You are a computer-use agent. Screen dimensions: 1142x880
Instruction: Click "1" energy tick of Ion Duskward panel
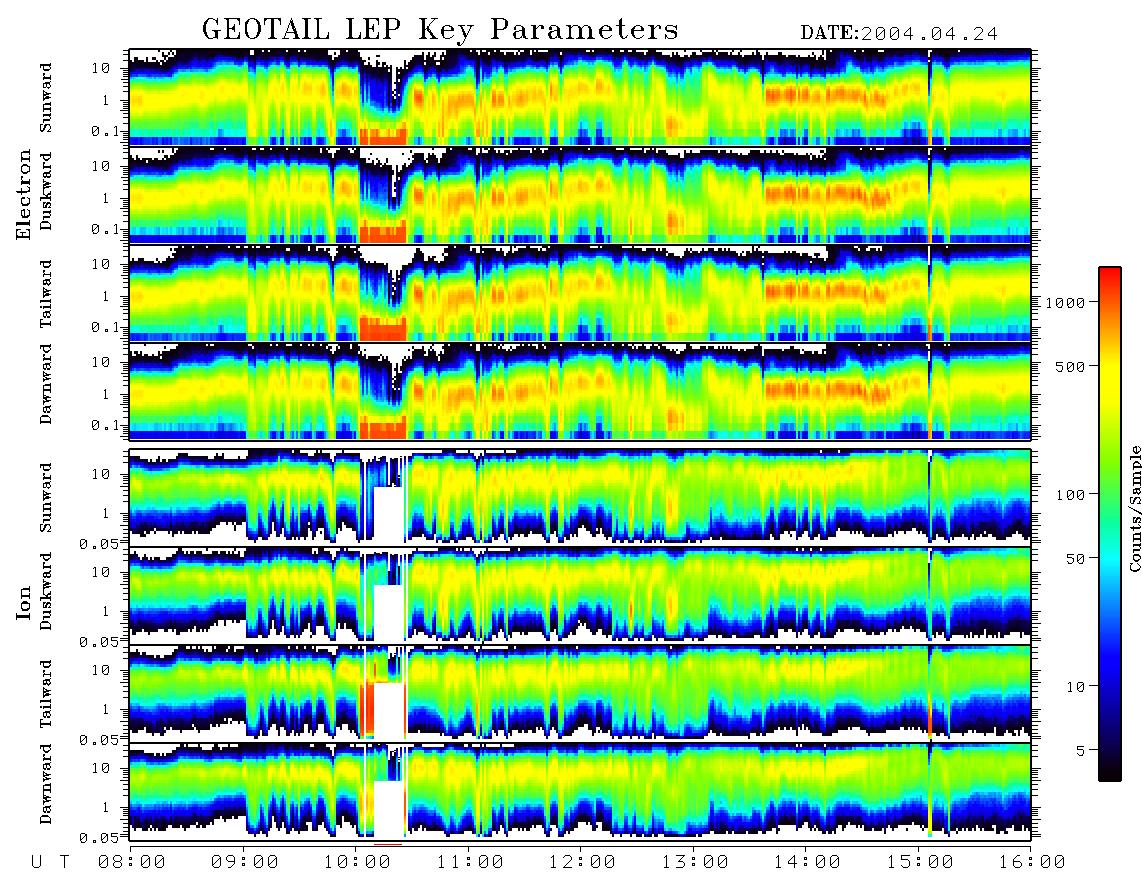click(106, 612)
